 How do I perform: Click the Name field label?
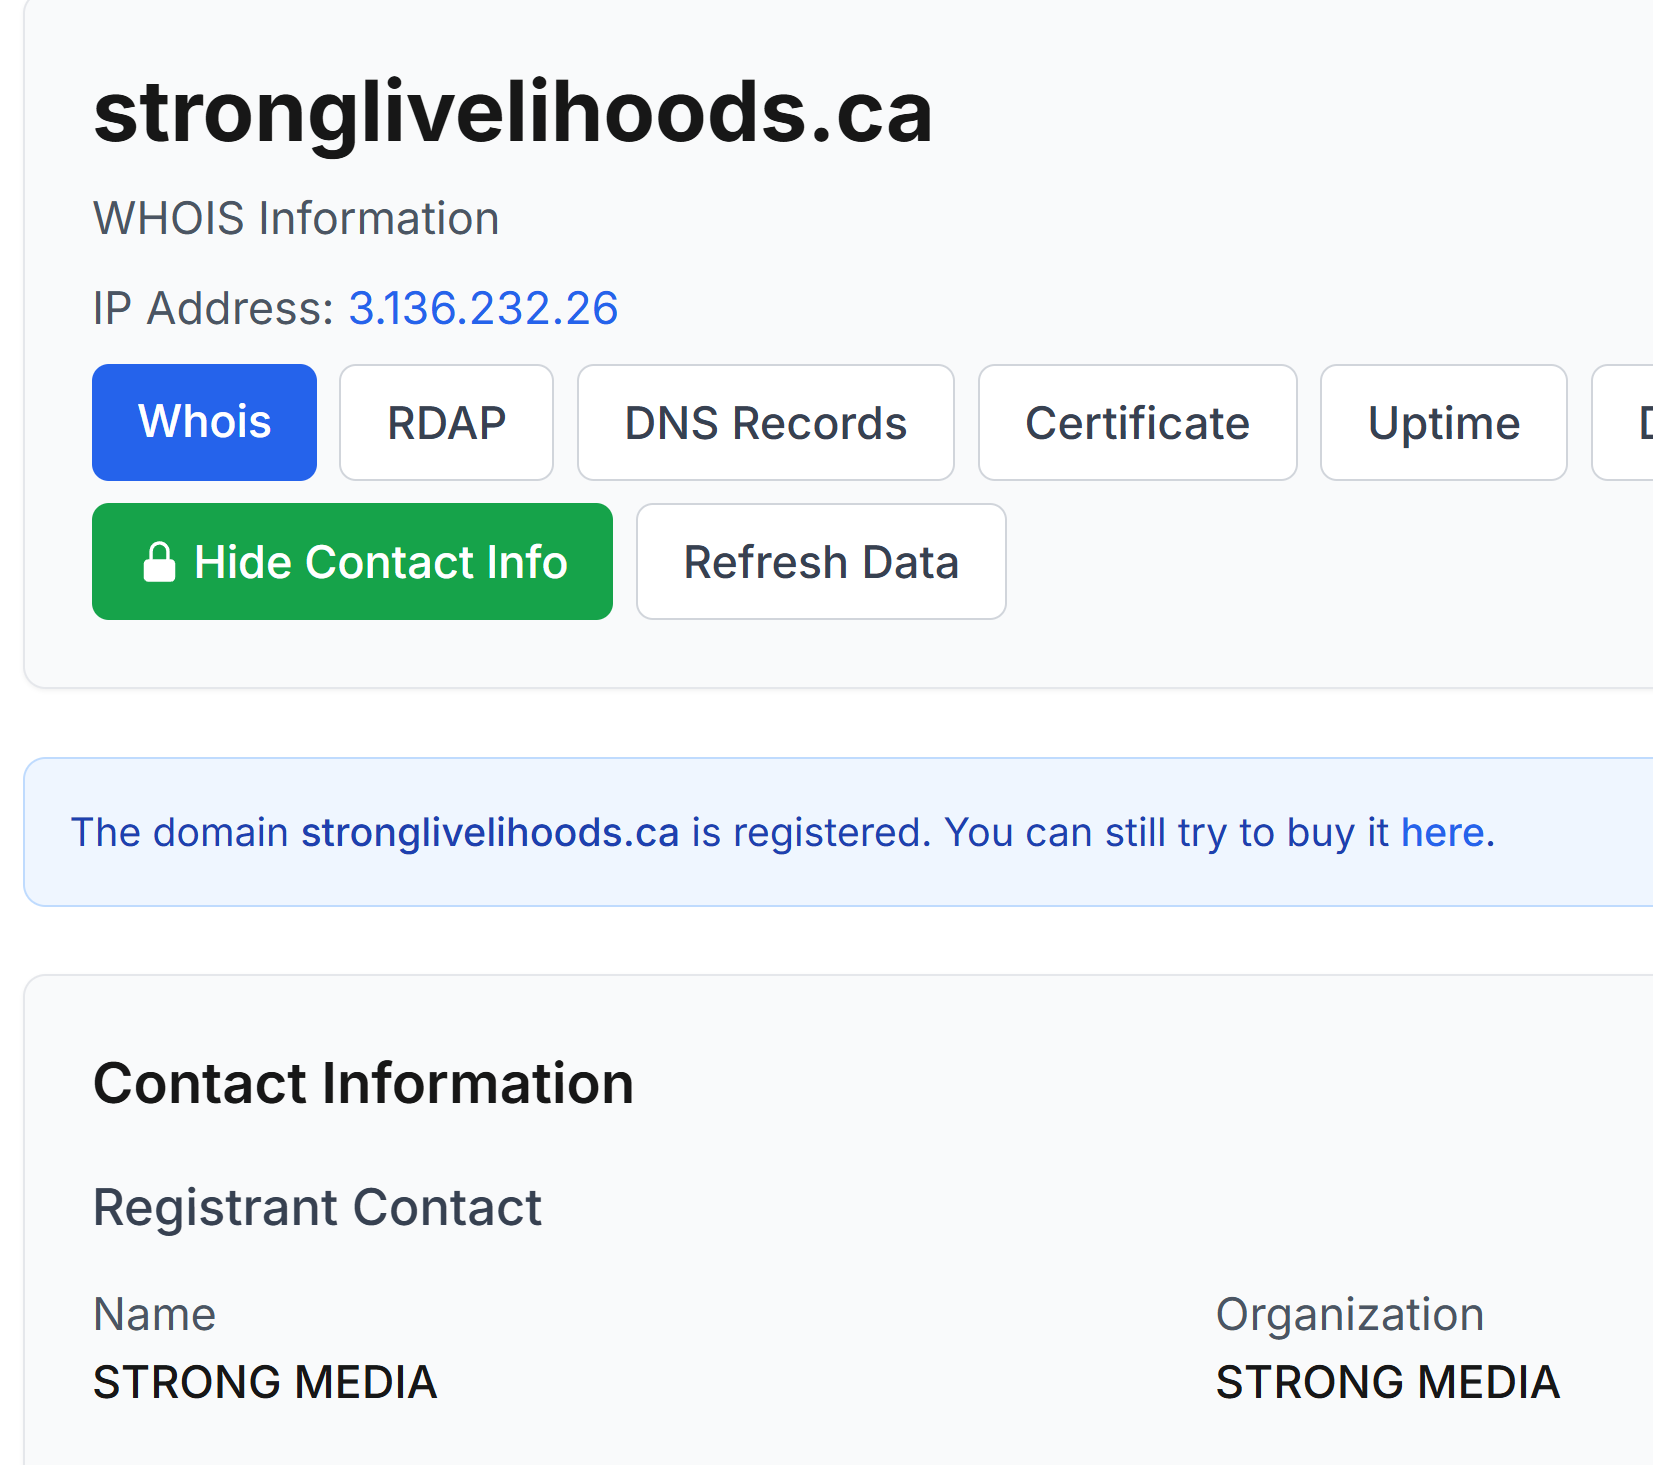(154, 1314)
